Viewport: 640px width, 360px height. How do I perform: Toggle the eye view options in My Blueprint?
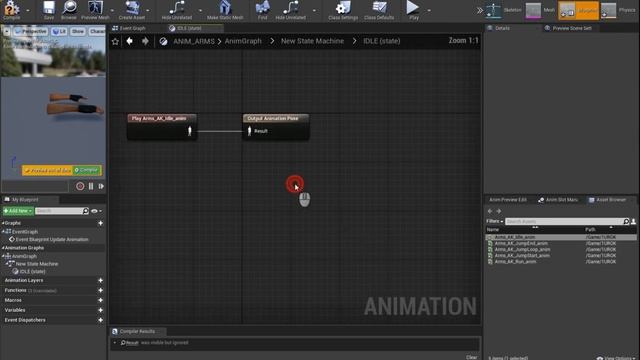[96, 211]
